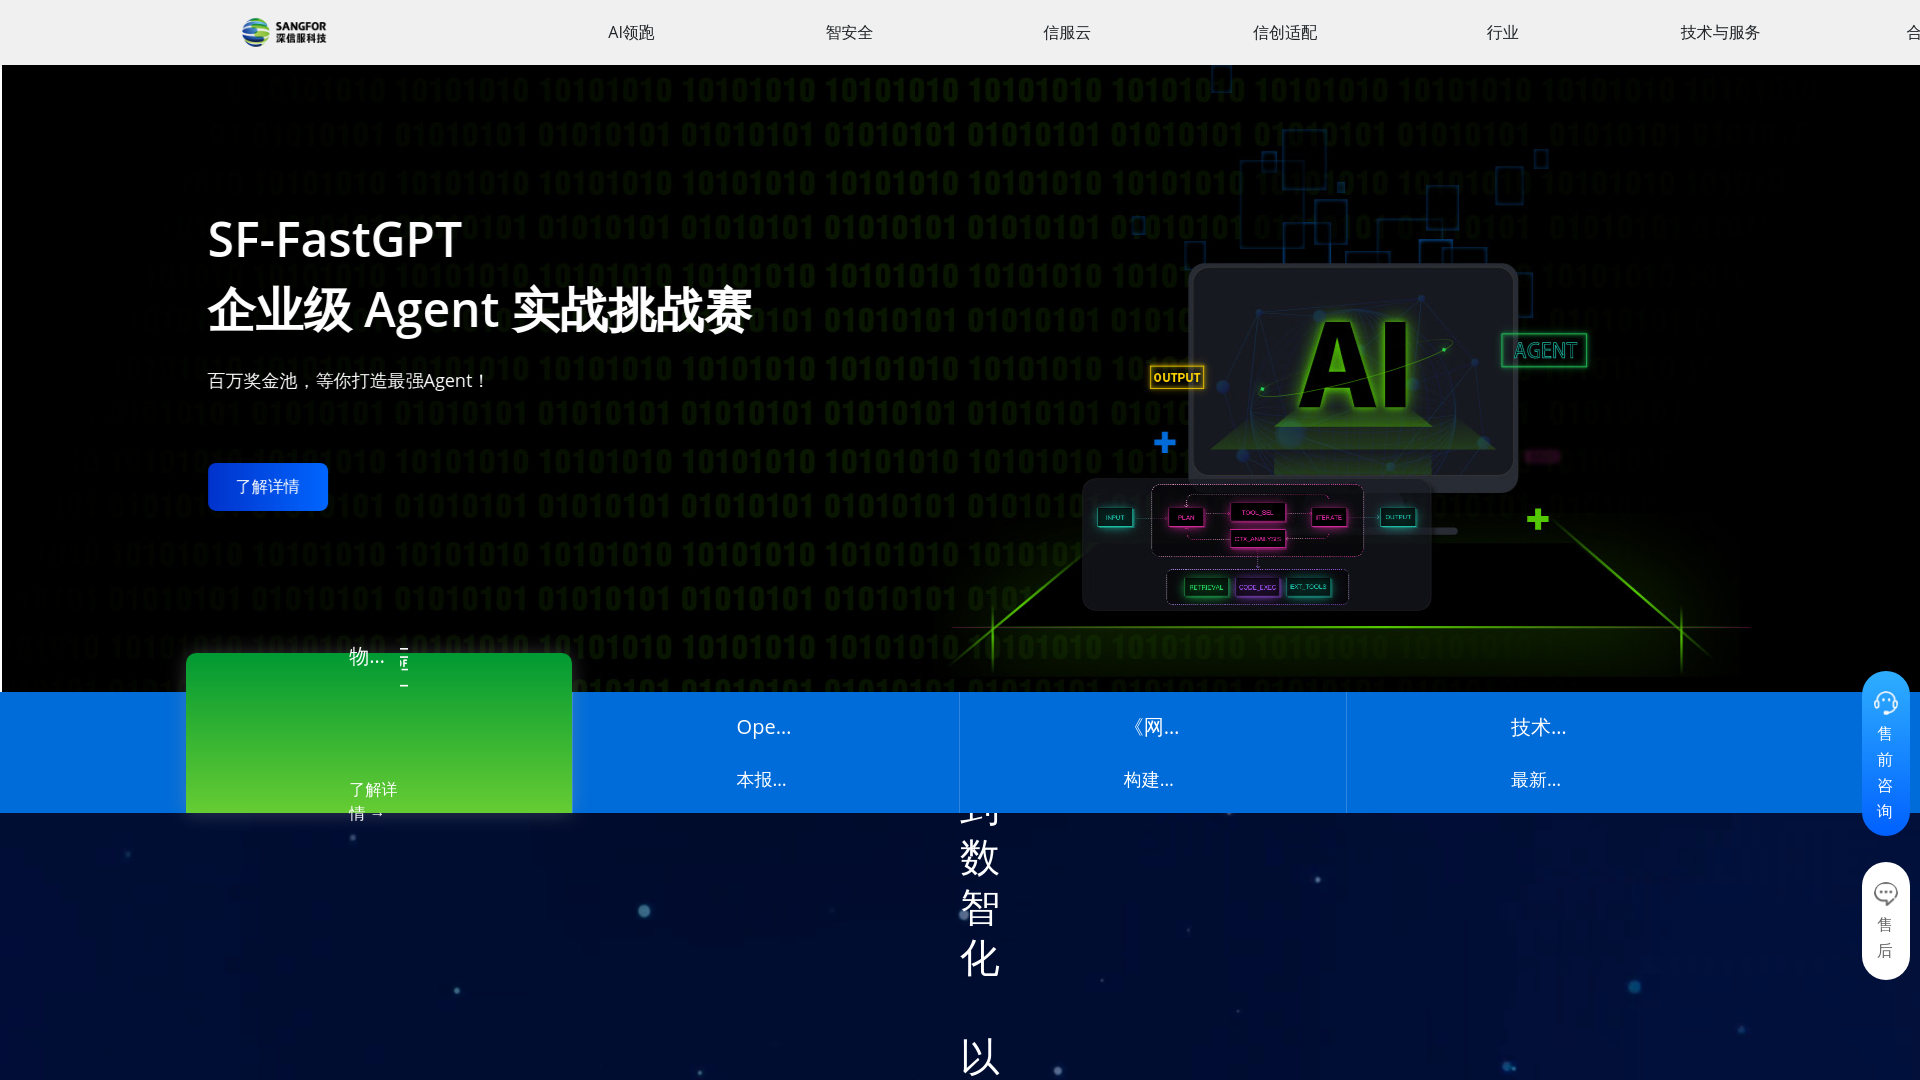
Task: Click the 最新... subtitle text
Action: click(x=1535, y=780)
